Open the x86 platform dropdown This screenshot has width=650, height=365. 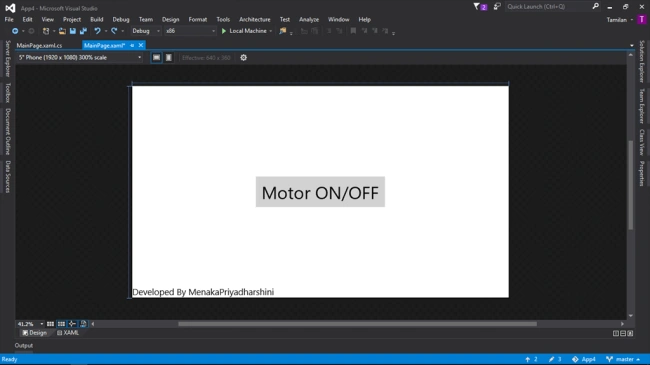click(190, 31)
